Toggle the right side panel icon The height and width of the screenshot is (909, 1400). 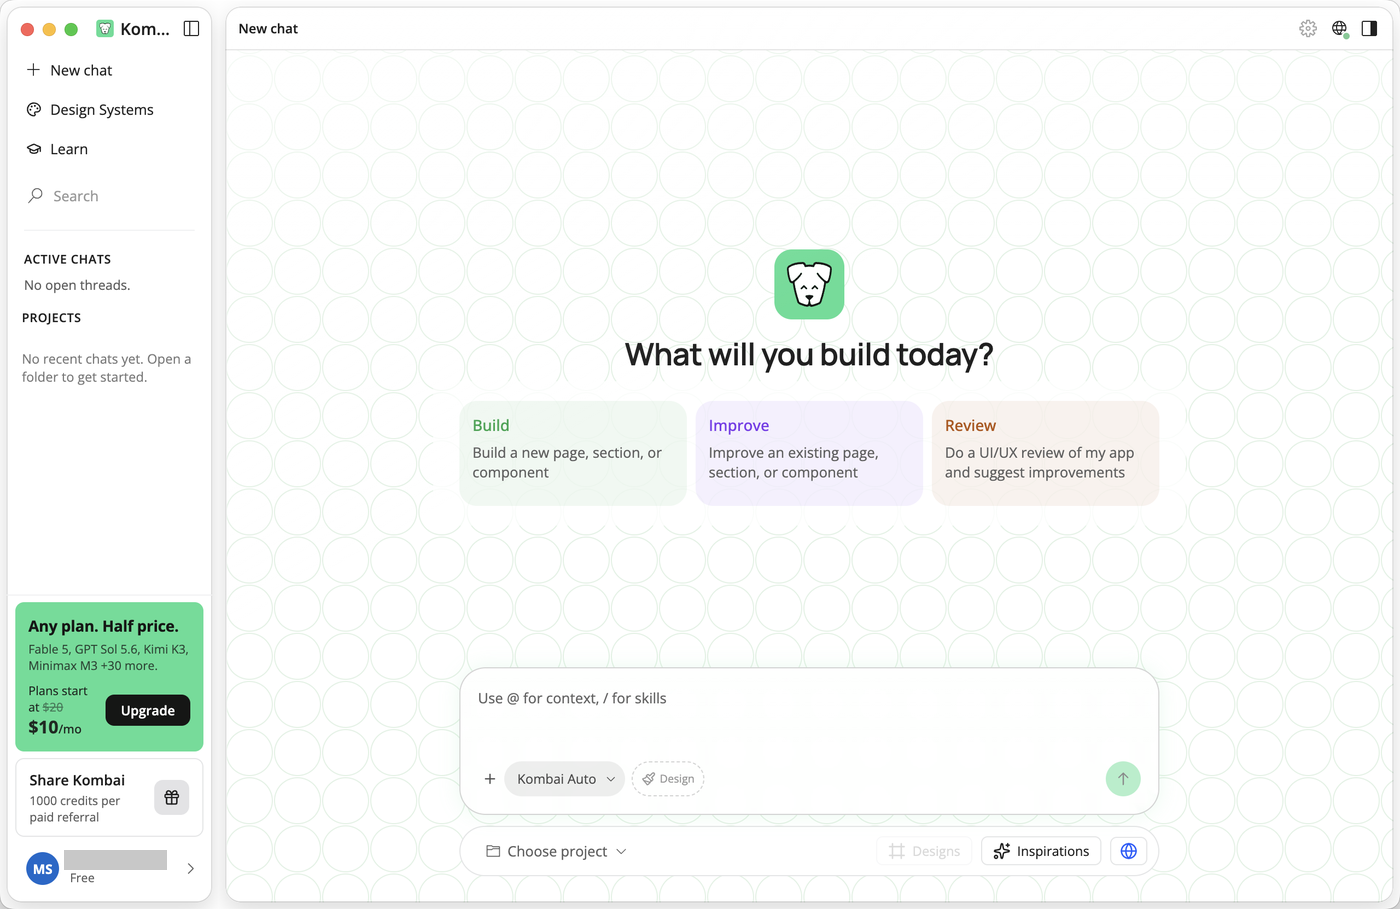pyautogui.click(x=1370, y=29)
